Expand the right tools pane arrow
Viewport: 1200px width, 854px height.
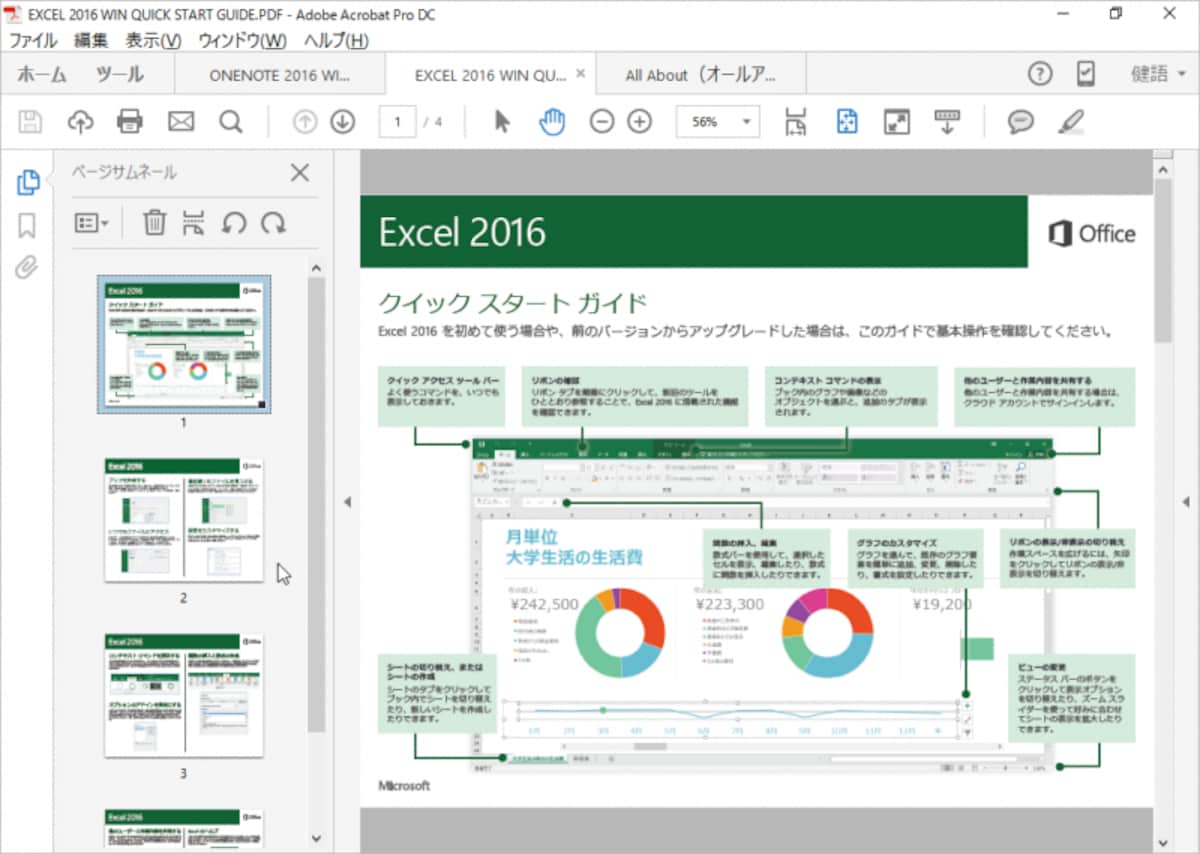[1185, 502]
